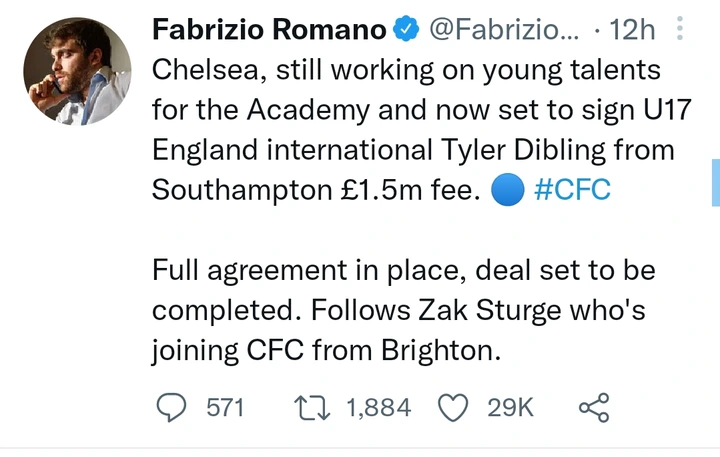
Task: Click the blue circle emoji before #CFC
Action: (505, 190)
